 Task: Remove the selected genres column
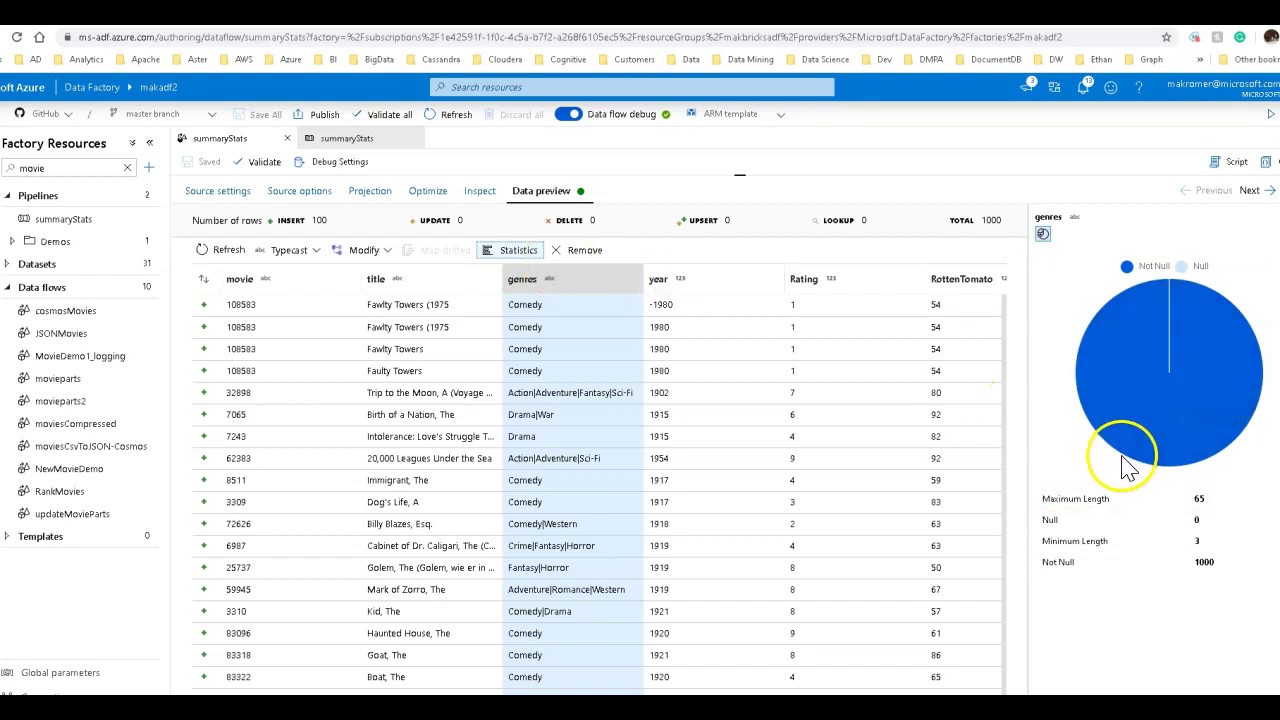[576, 250]
